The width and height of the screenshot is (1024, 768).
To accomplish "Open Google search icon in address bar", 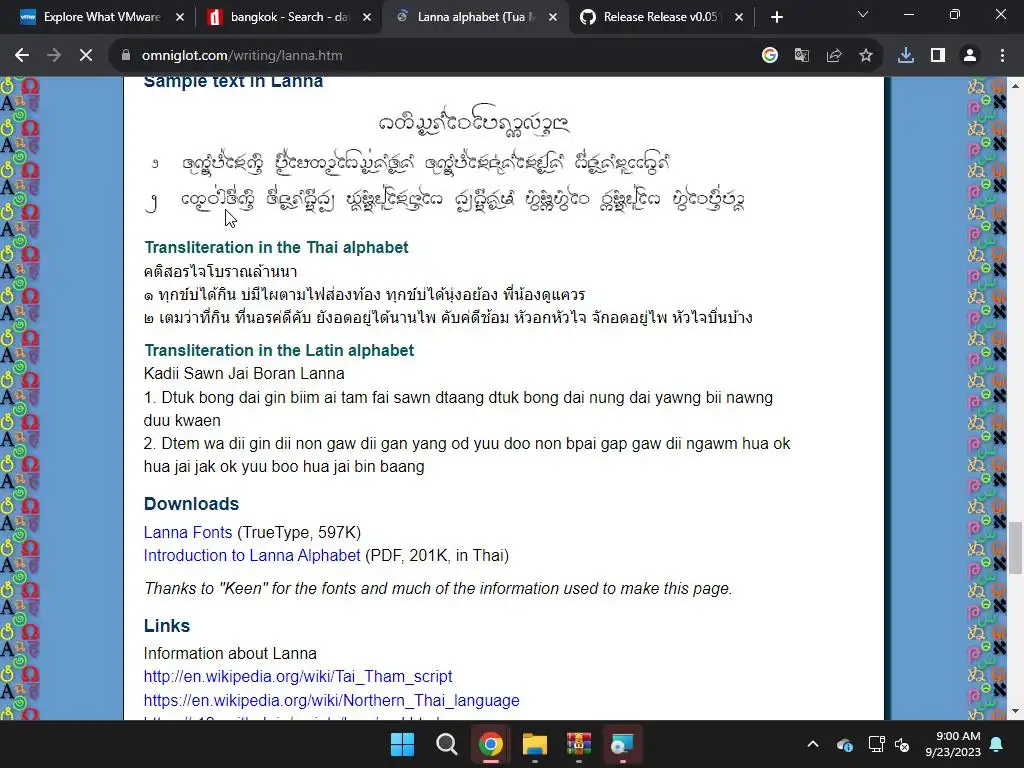I will [770, 56].
